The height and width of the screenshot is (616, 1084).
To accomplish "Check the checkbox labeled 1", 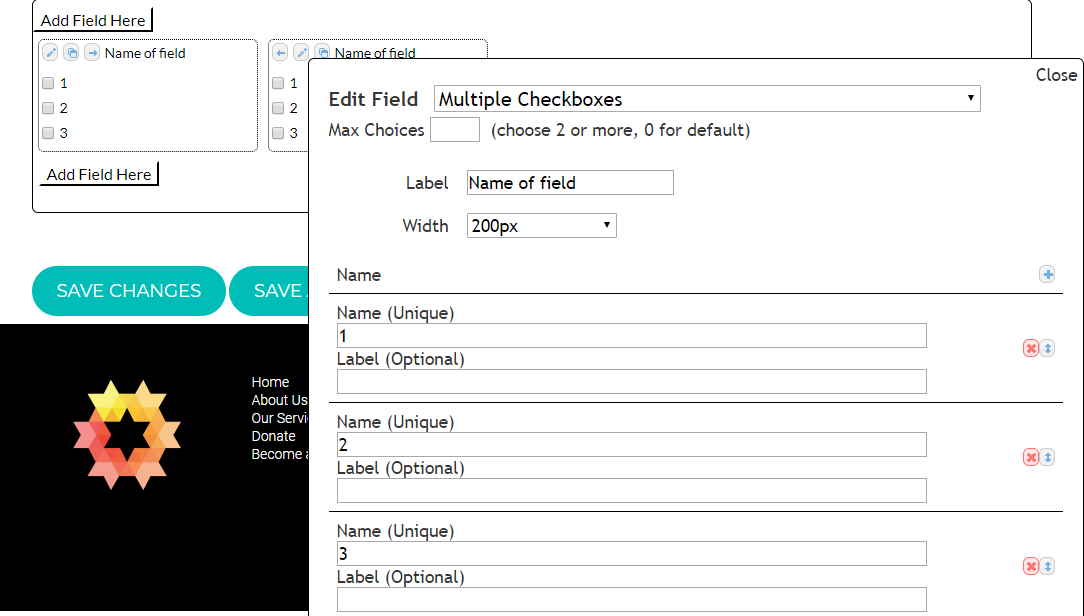I will coord(47,83).
